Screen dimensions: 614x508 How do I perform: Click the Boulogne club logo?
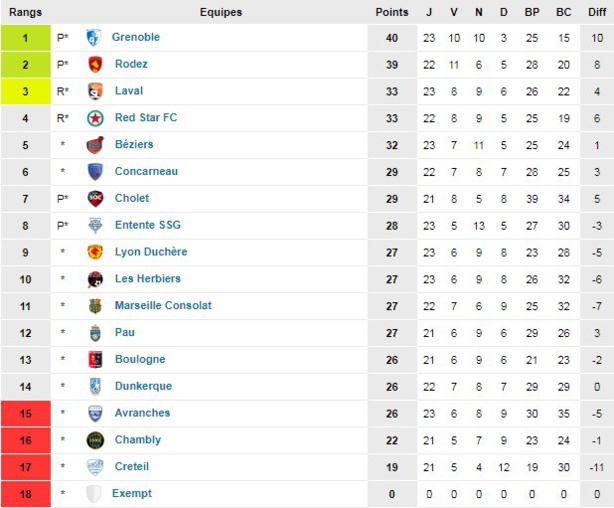(x=95, y=359)
